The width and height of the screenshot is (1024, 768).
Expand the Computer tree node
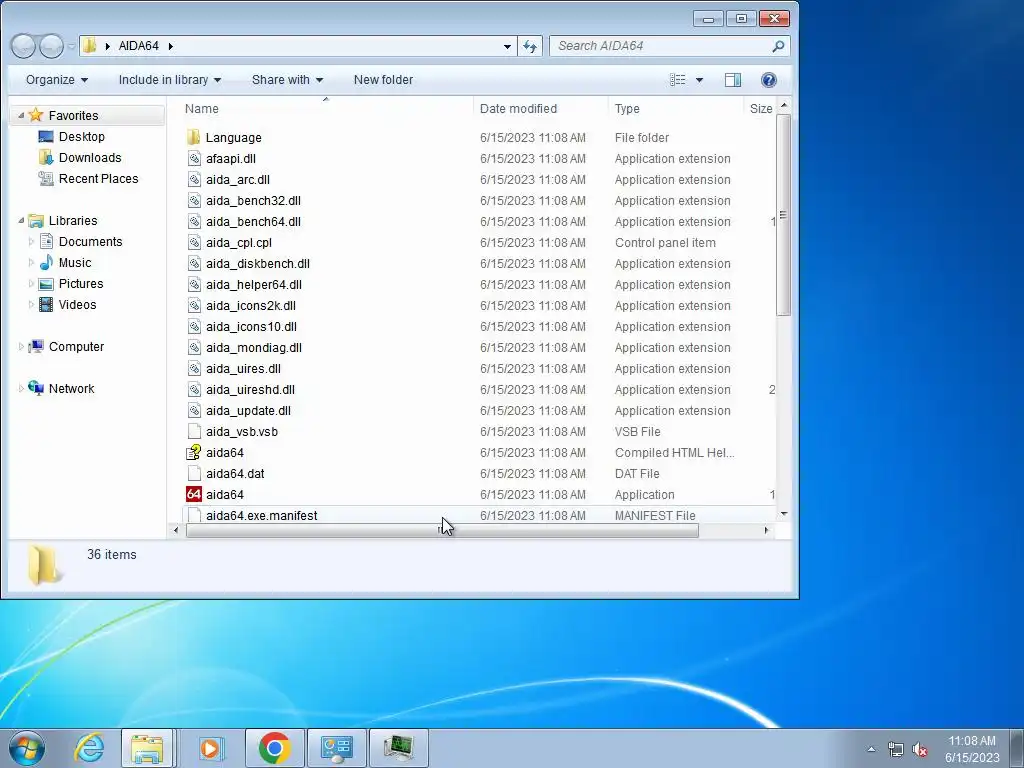pyautogui.click(x=21, y=347)
